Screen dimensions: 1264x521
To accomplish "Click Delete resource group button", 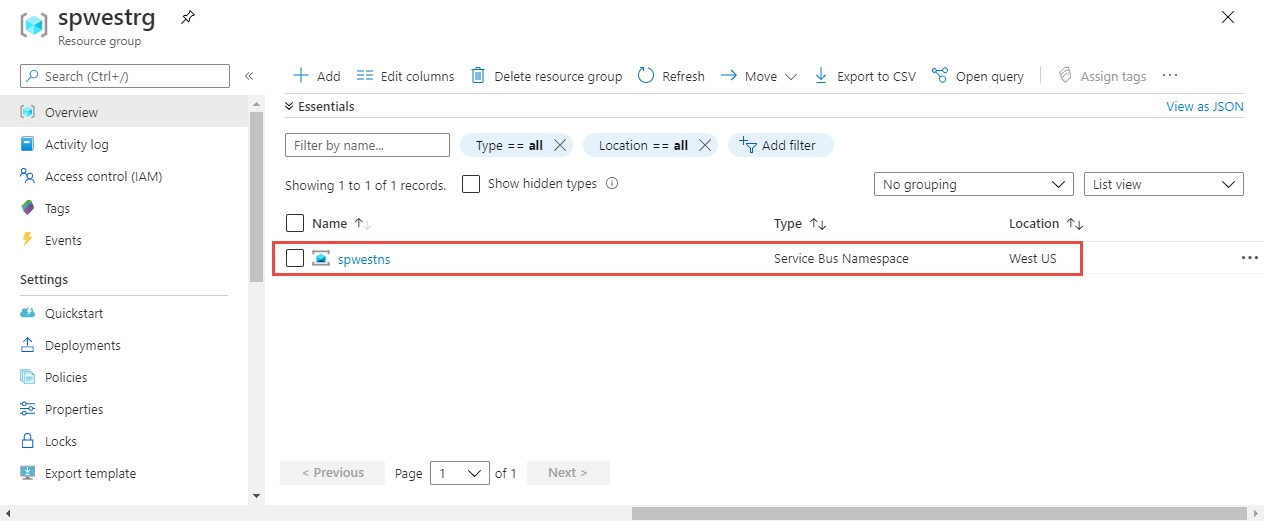I will (x=546, y=76).
